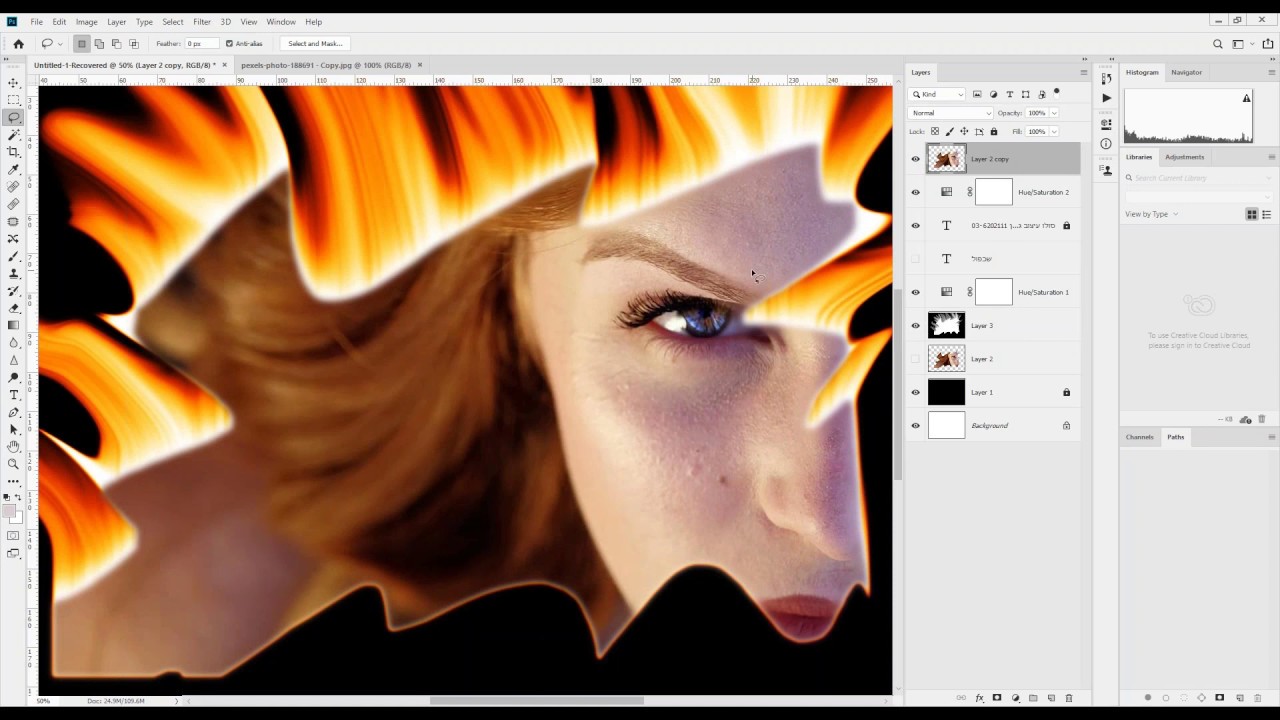The image size is (1280, 720).
Task: Hide the Hue/Saturation 2 adjustment layer
Action: tap(915, 192)
